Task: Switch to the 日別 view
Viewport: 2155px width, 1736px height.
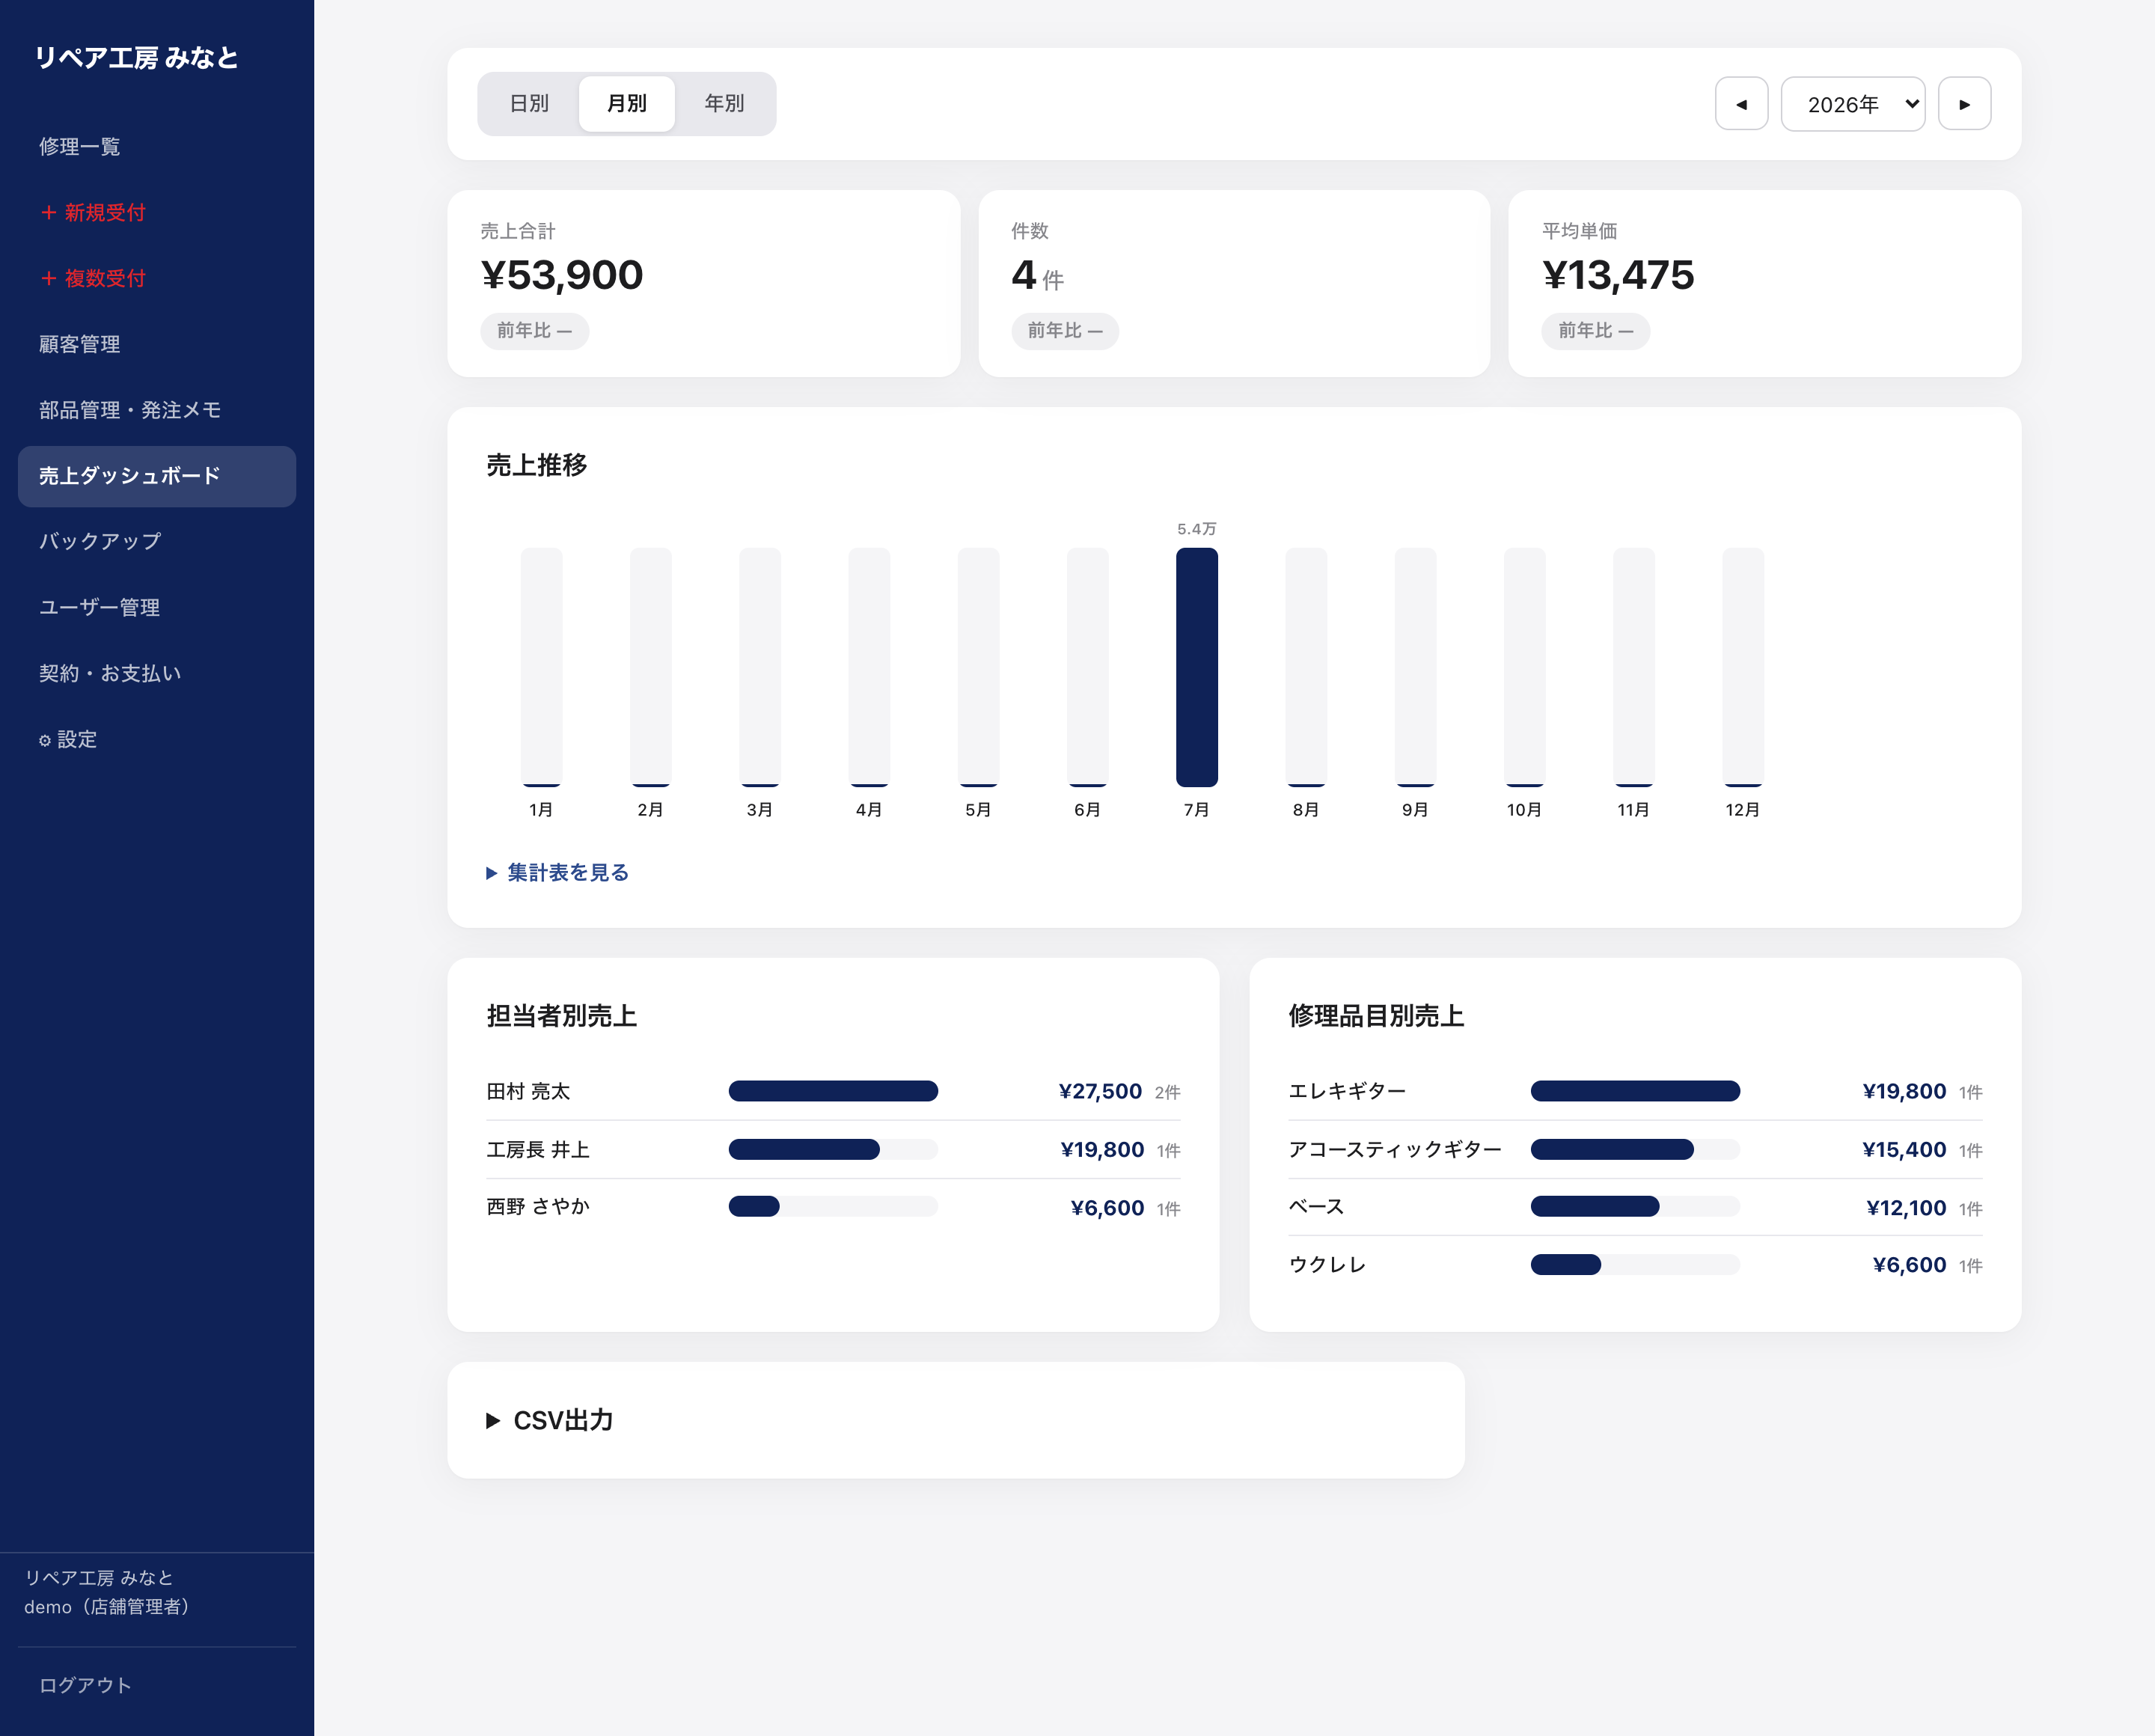Action: (x=529, y=103)
